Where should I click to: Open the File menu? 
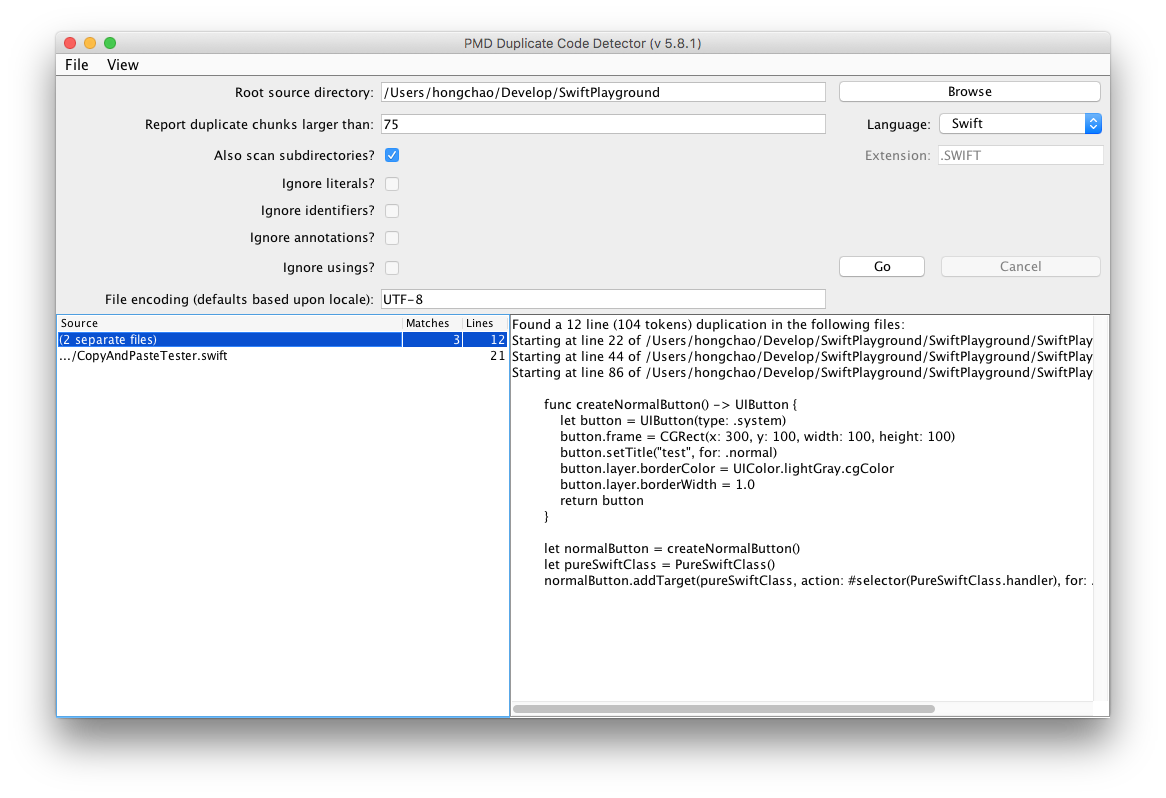point(77,65)
